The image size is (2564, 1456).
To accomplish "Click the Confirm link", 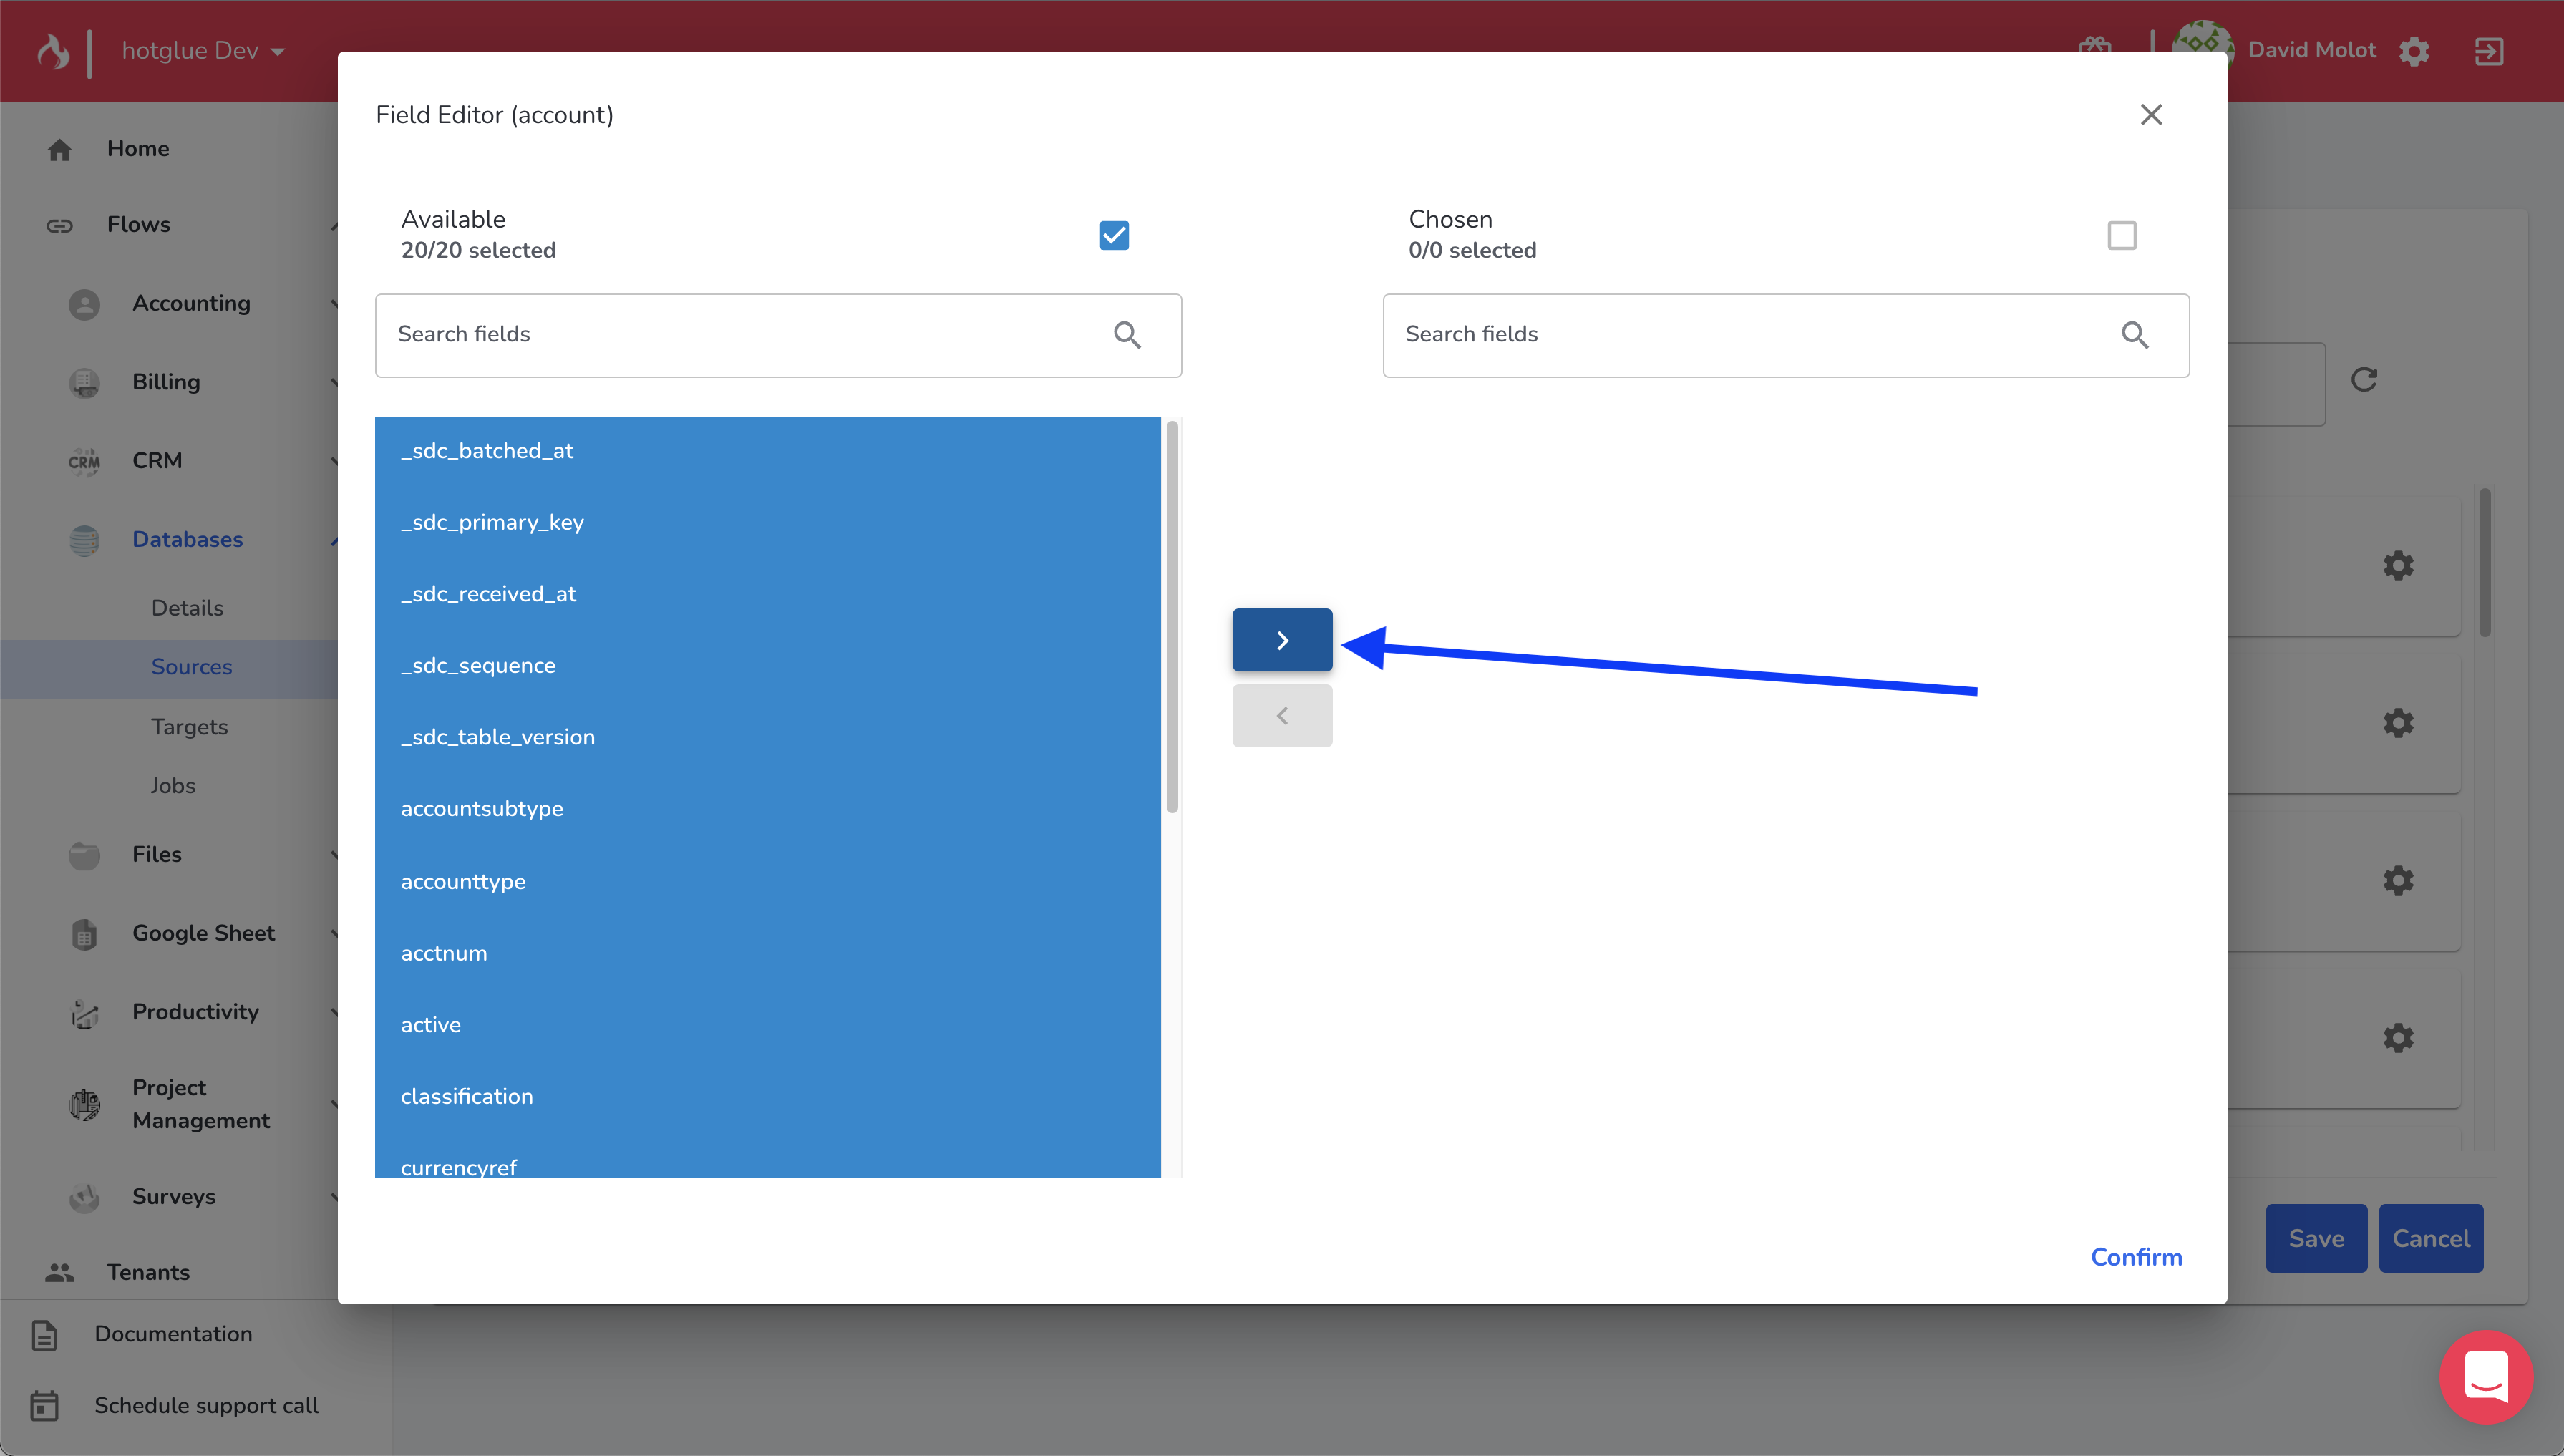I will tap(2136, 1257).
